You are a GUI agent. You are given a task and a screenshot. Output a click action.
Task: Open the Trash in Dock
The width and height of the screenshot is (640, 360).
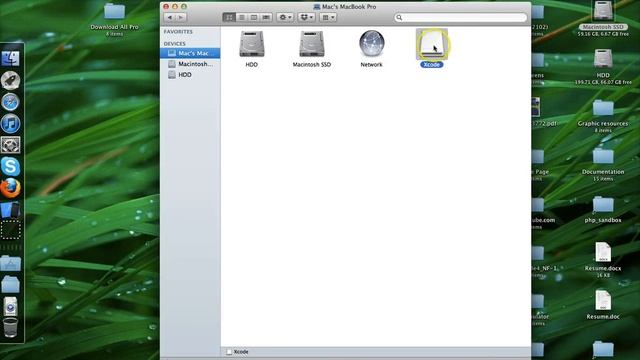pyautogui.click(x=10, y=327)
